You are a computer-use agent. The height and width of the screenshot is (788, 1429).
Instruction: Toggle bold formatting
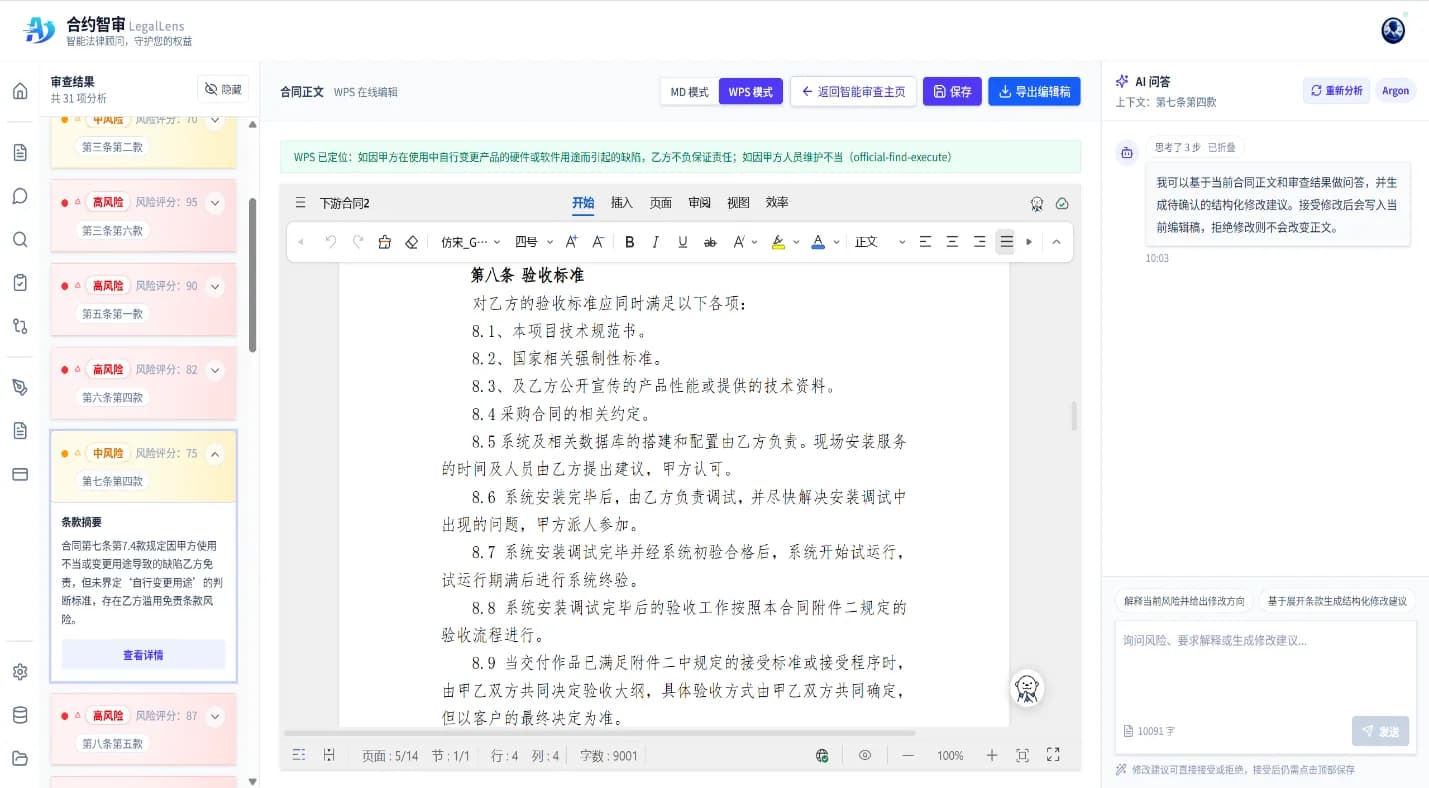[x=630, y=242]
